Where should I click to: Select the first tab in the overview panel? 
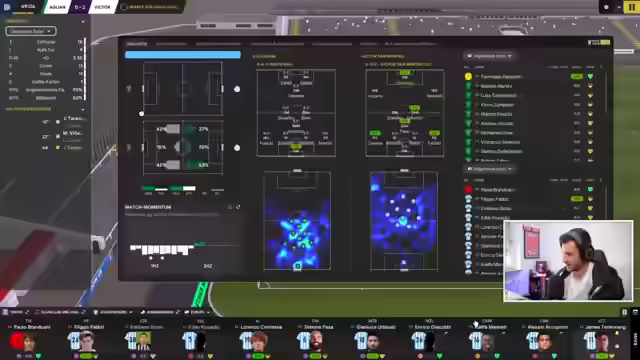coord(136,44)
